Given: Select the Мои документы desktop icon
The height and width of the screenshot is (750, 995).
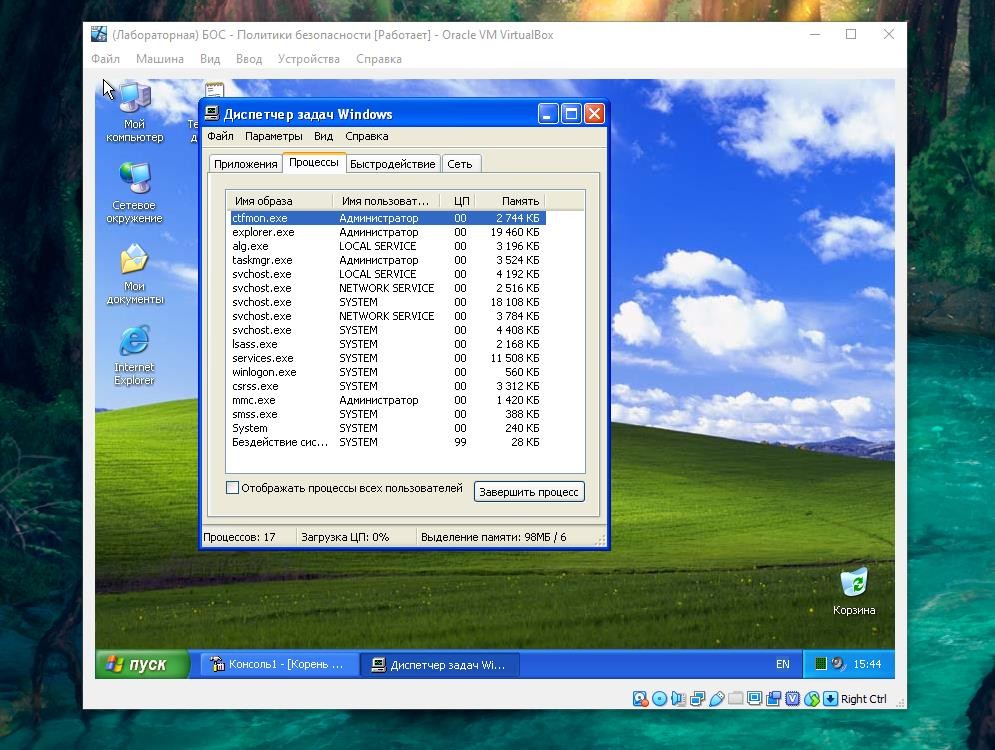Looking at the screenshot, I should coord(135,274).
